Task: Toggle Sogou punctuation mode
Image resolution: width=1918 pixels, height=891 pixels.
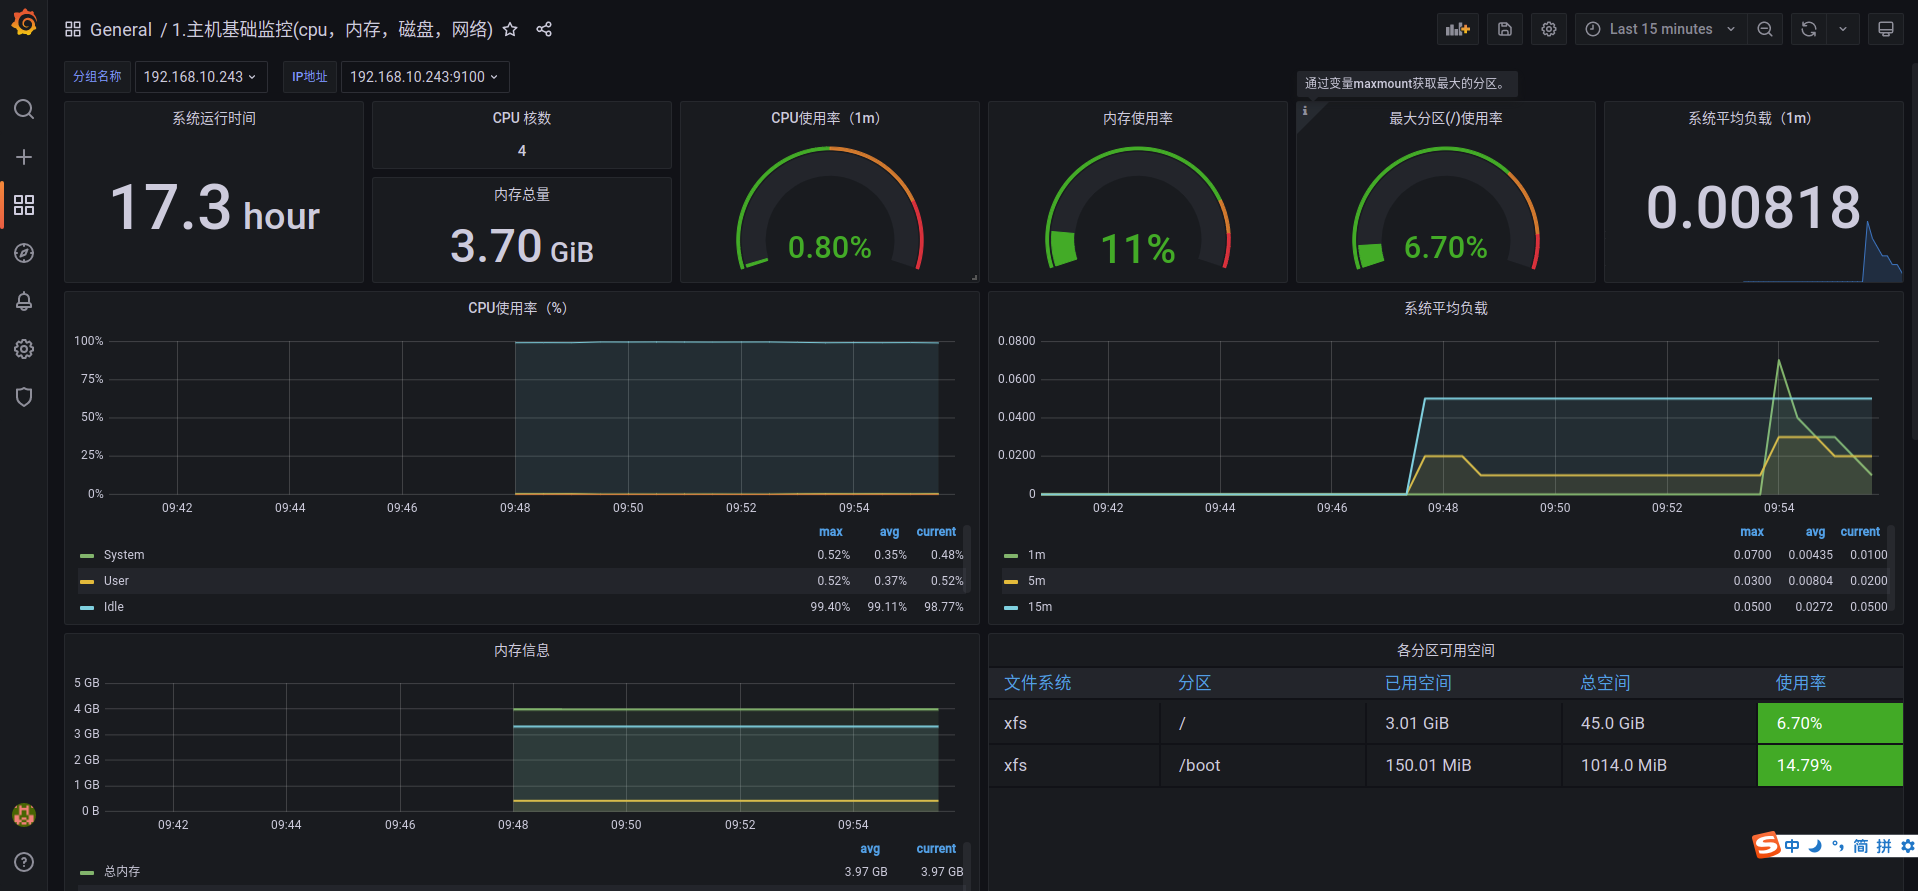Action: [1838, 846]
